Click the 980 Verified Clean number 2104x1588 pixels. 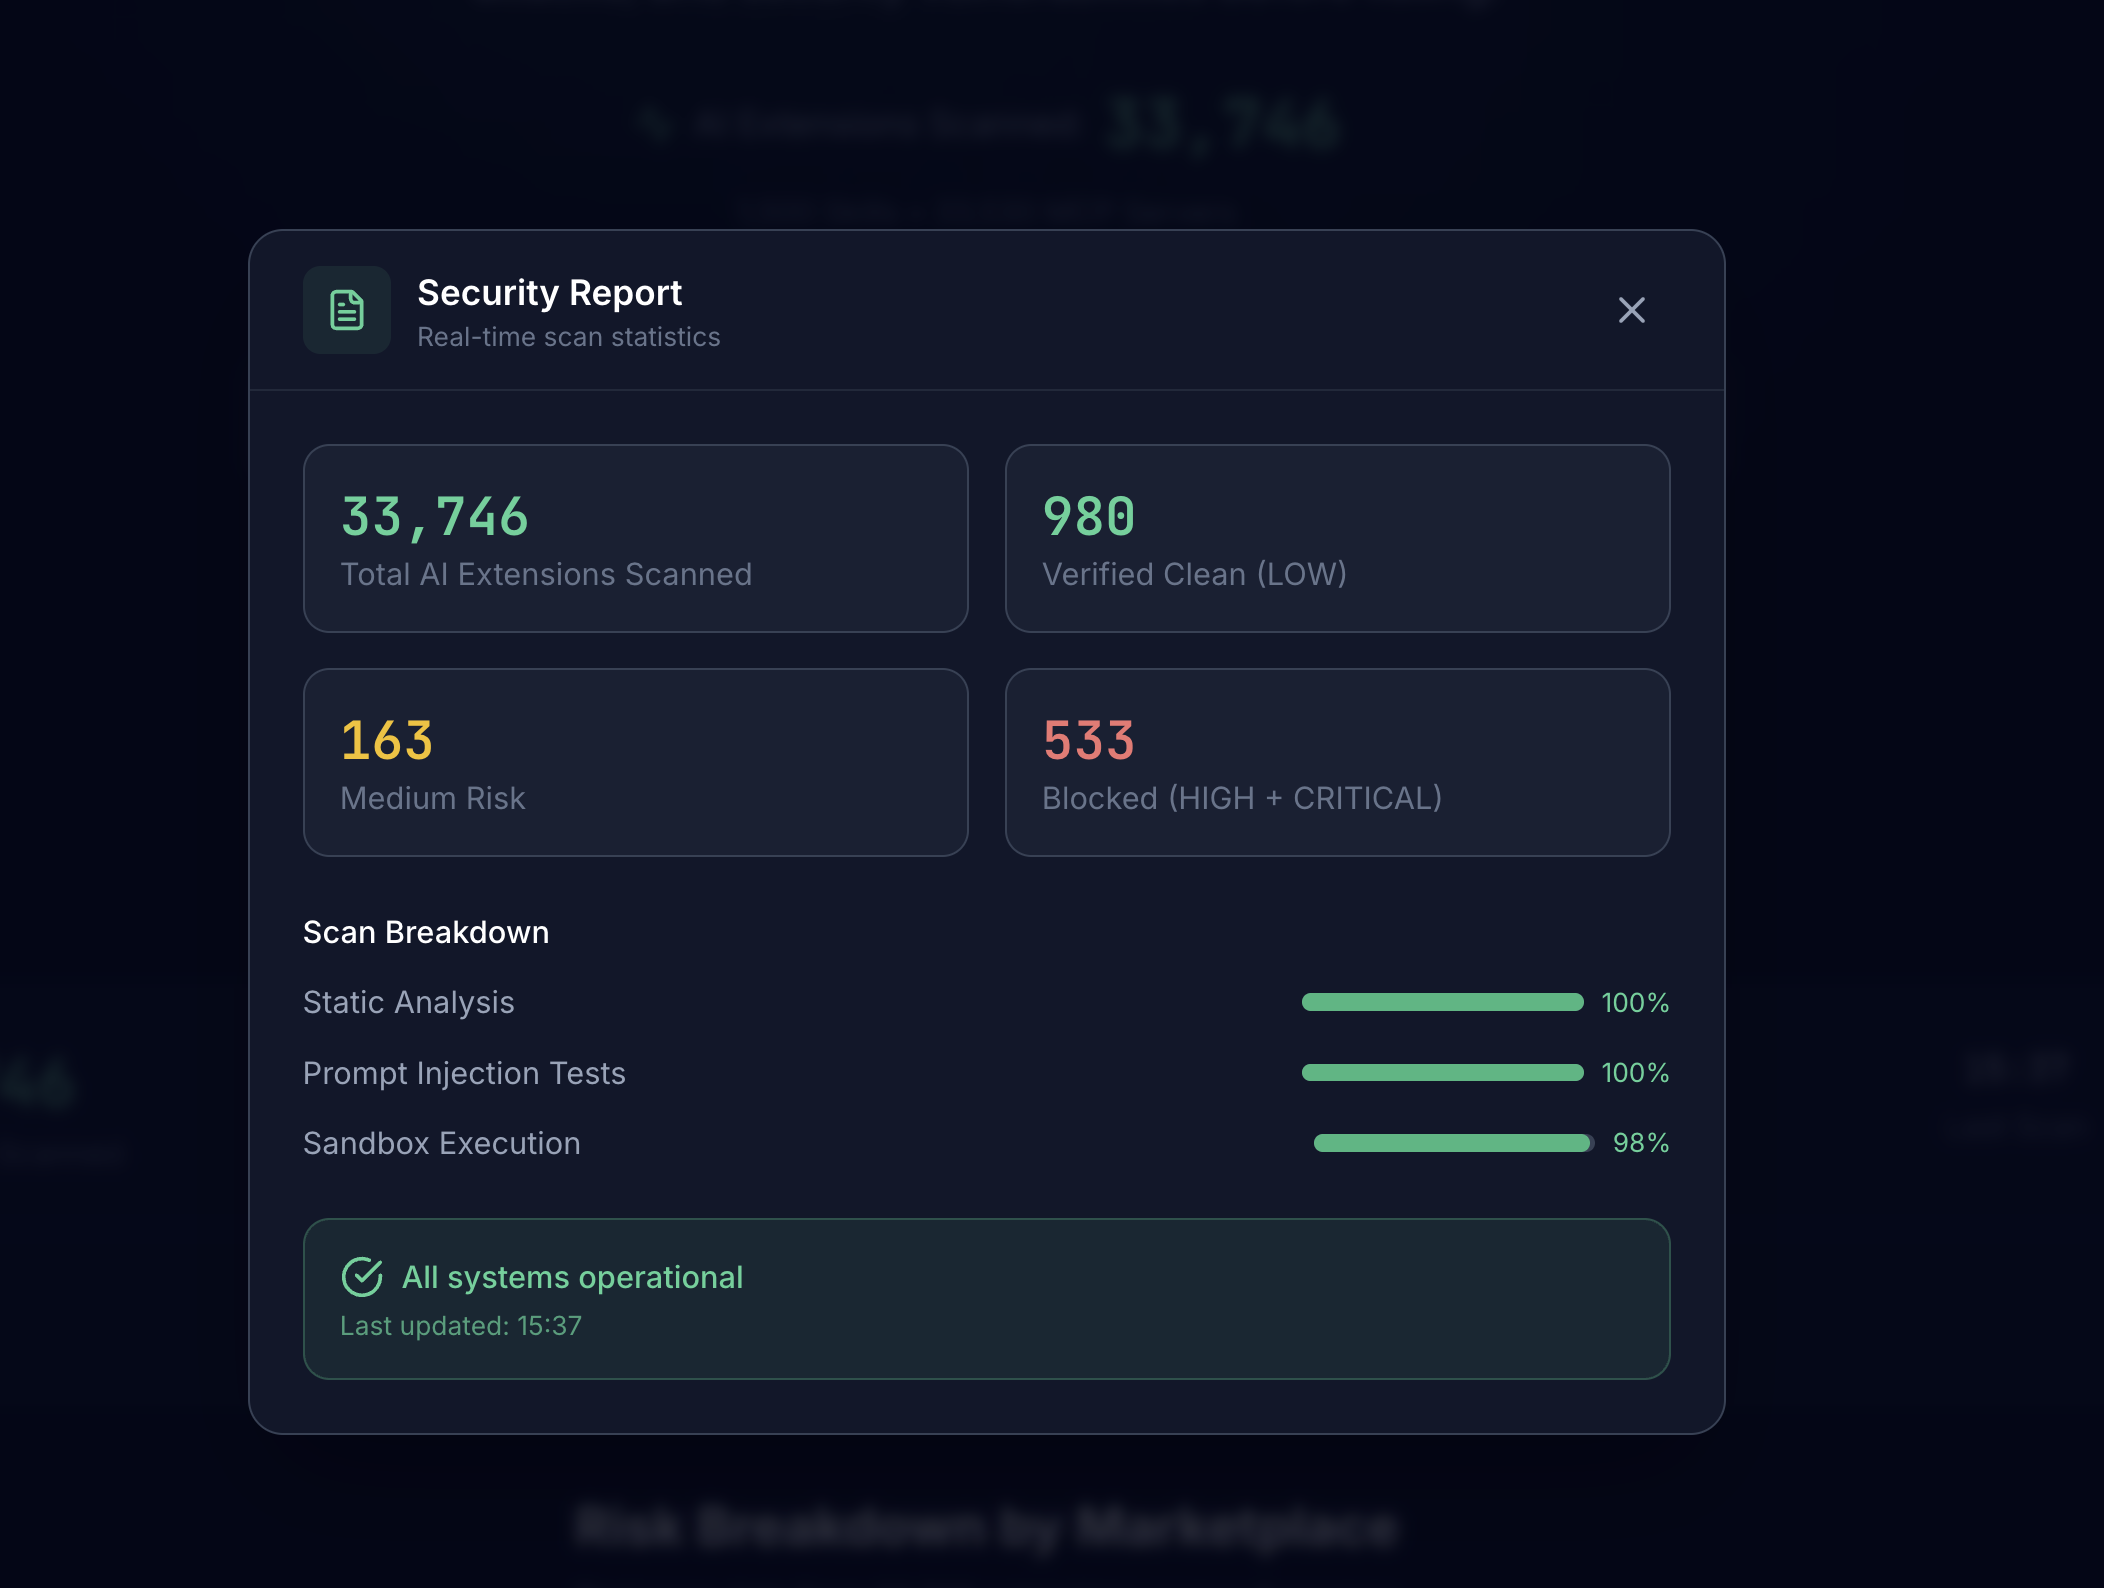pyautogui.click(x=1088, y=516)
